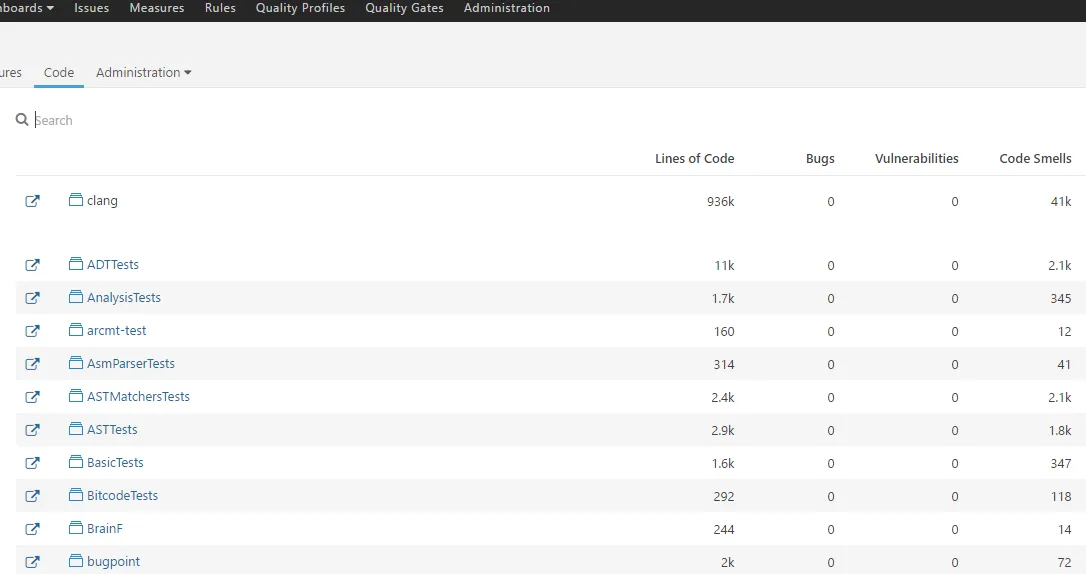Image resolution: width=1086 pixels, height=574 pixels.
Task: Select the Code tab
Action: tap(59, 73)
